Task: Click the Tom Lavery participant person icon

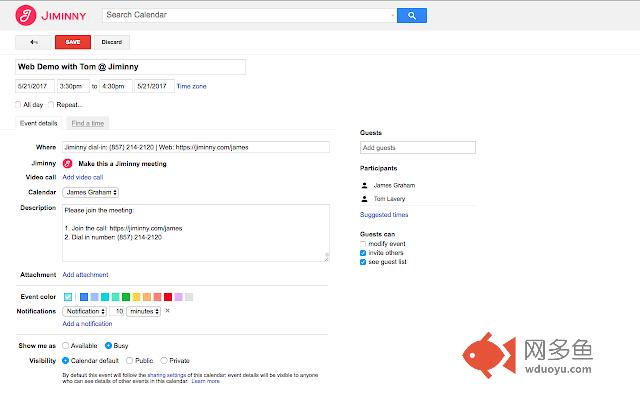Action: click(364, 199)
